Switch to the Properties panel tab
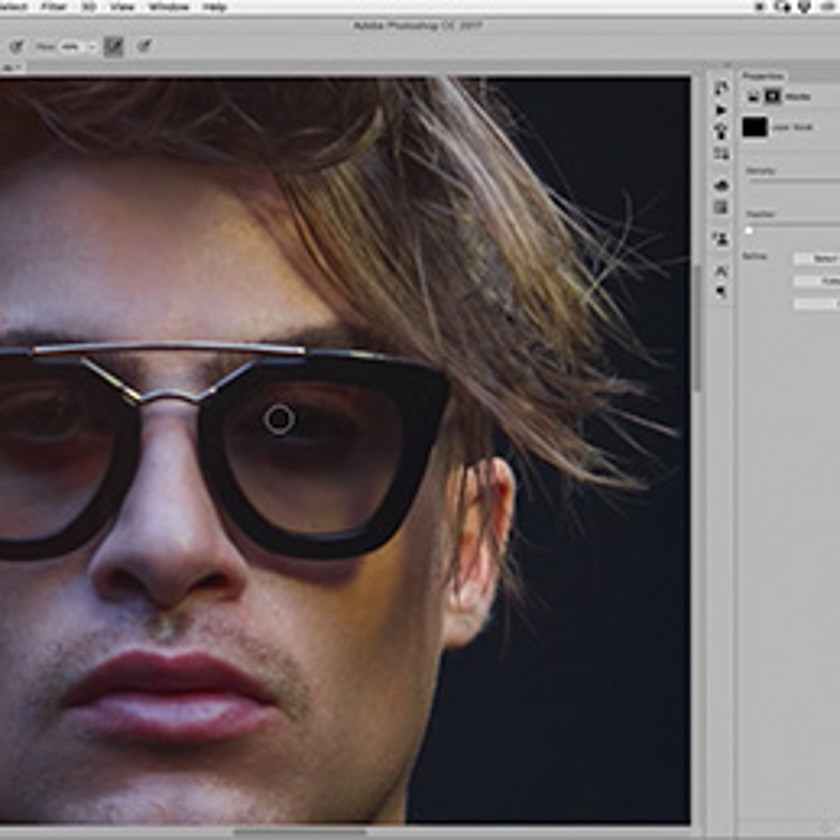Image resolution: width=840 pixels, height=840 pixels. click(763, 76)
